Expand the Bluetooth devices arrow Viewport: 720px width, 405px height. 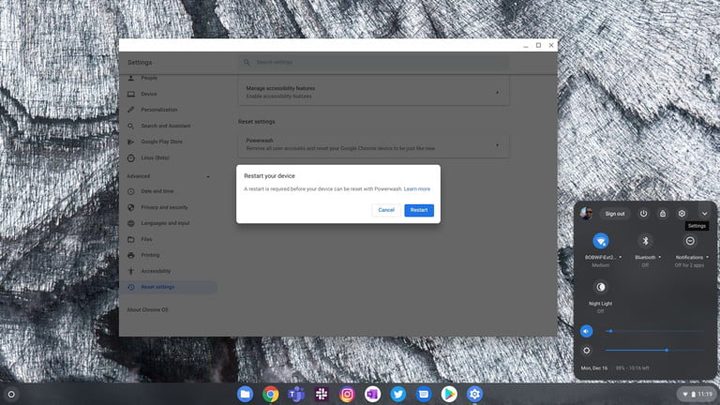coord(660,257)
